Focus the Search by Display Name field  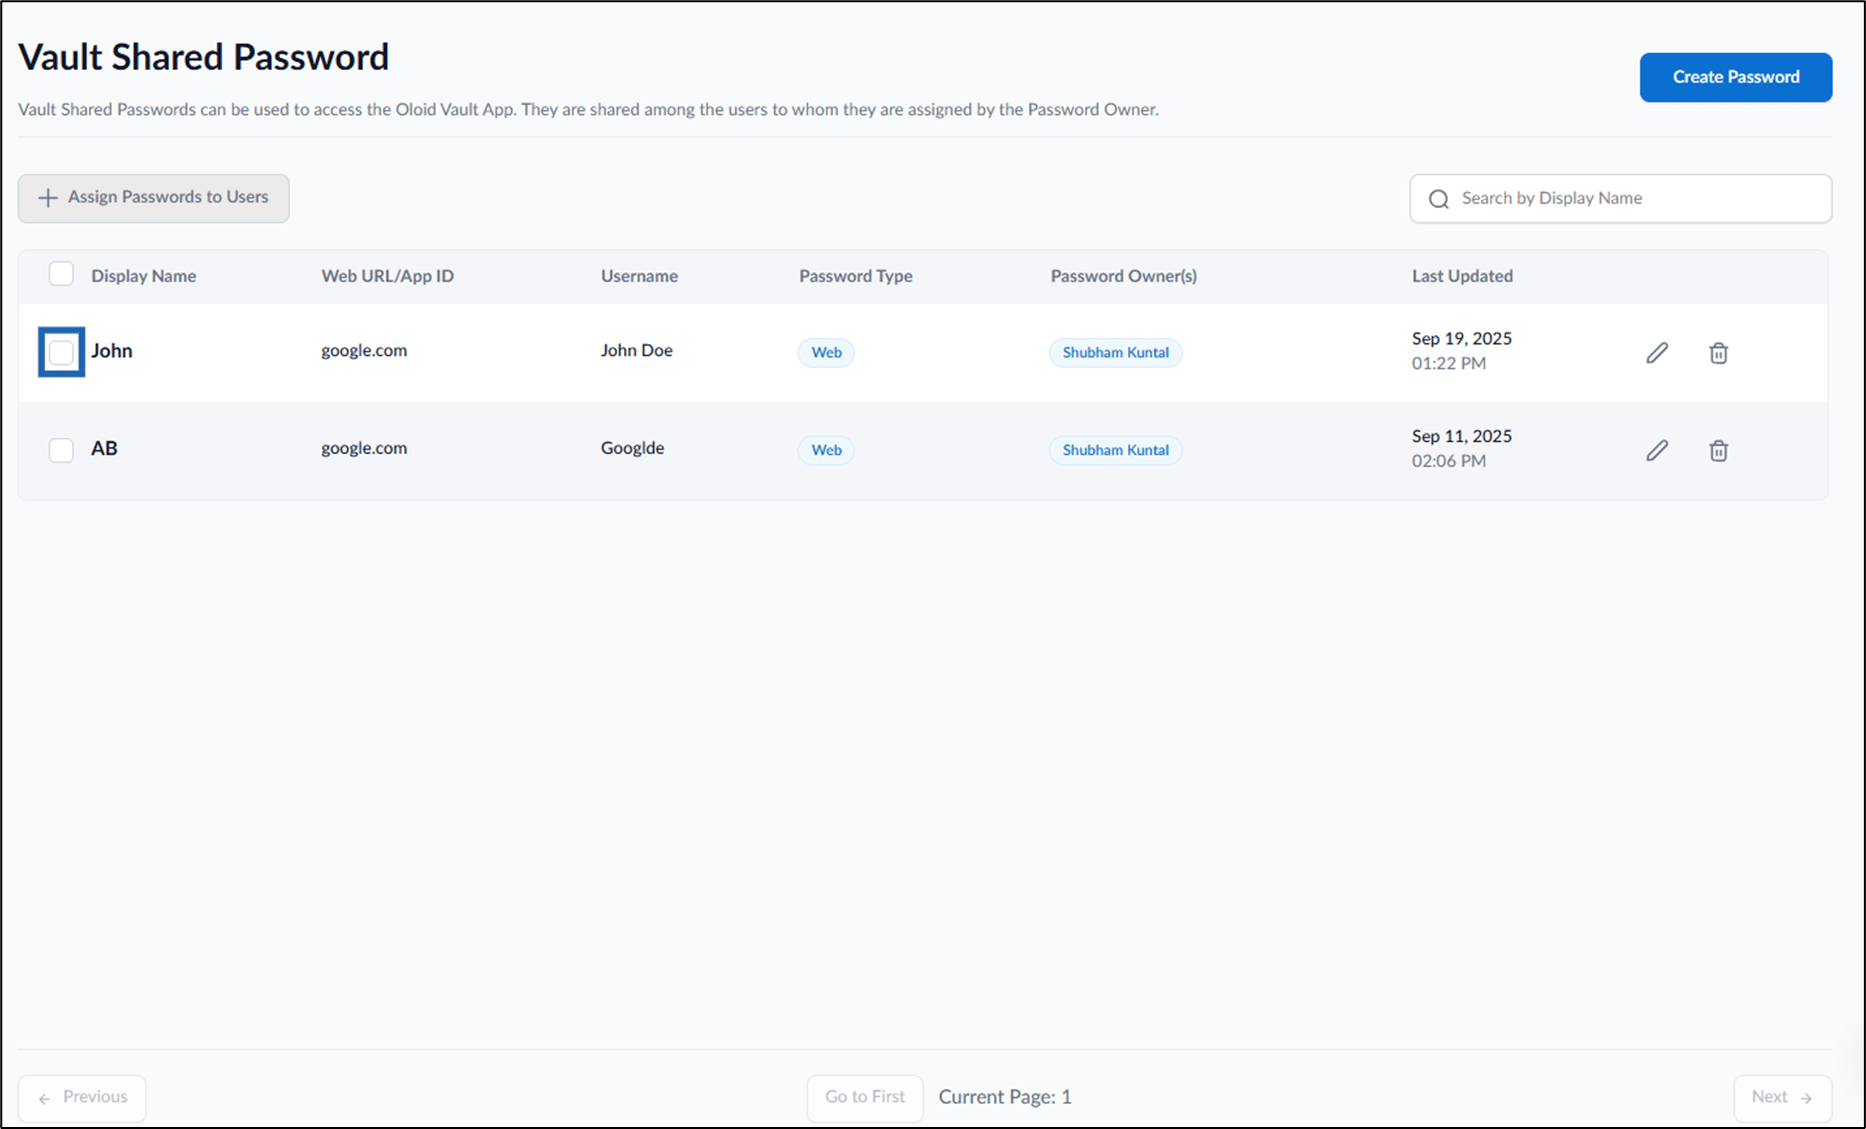tap(1620, 198)
